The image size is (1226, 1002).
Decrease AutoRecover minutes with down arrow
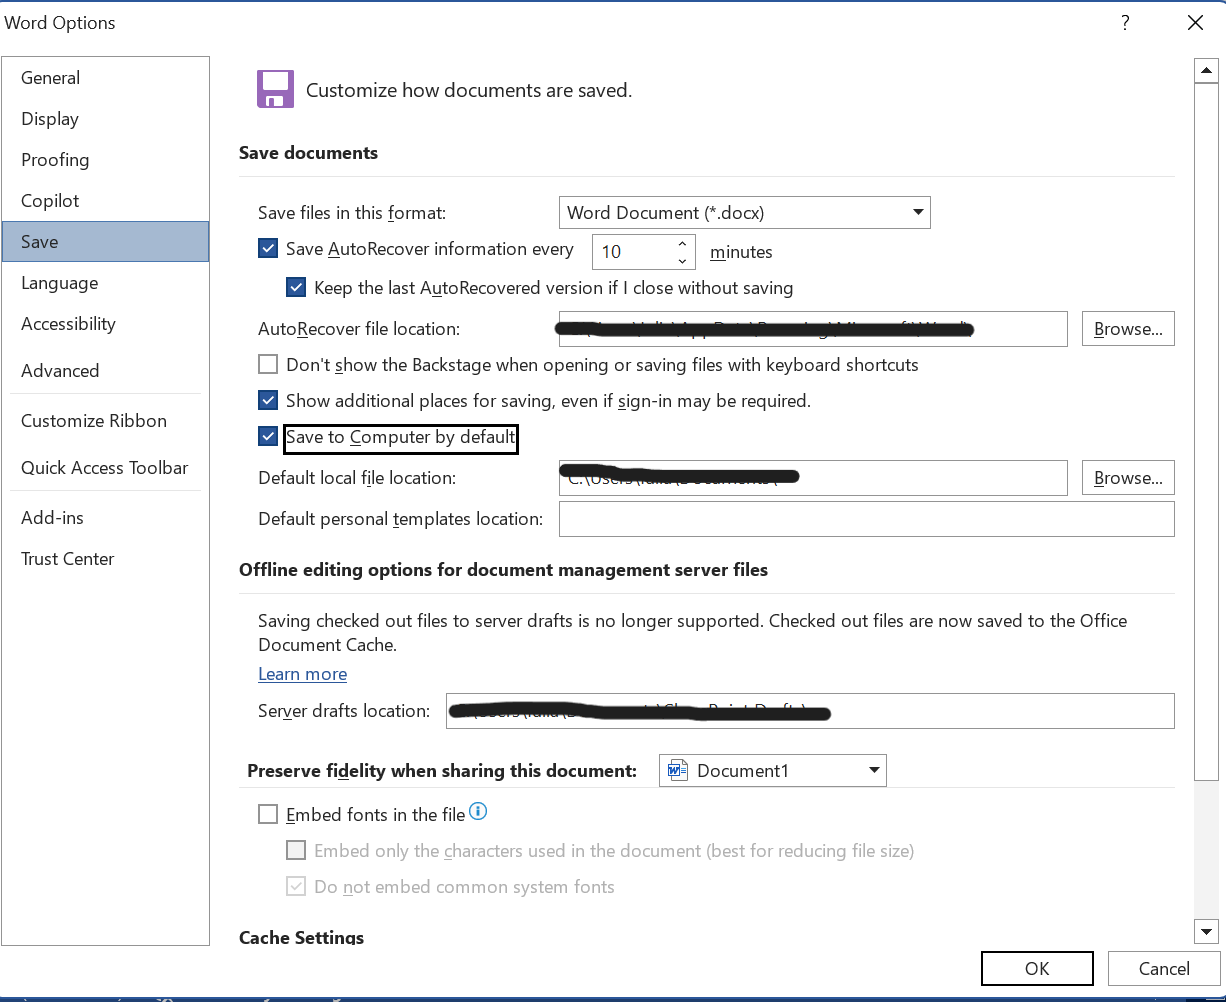tap(682, 260)
